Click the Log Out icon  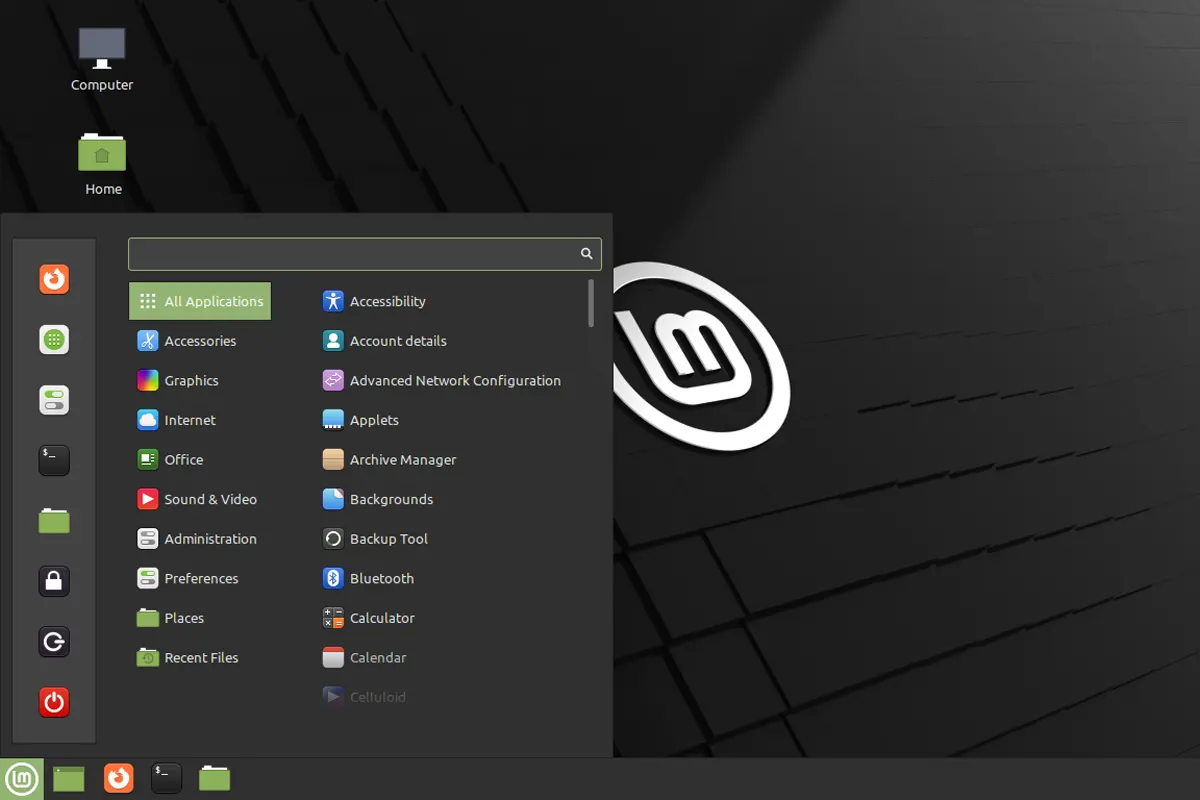pos(54,641)
